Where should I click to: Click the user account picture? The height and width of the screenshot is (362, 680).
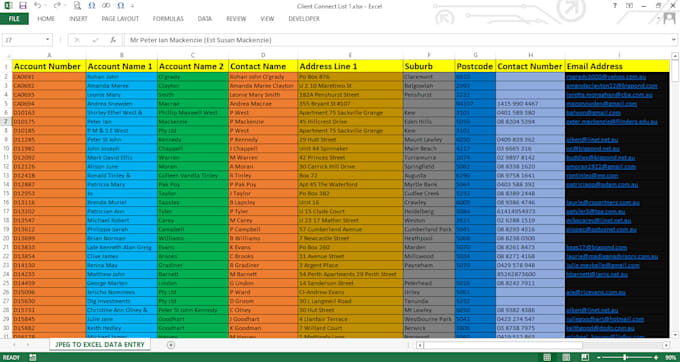pos(670,18)
